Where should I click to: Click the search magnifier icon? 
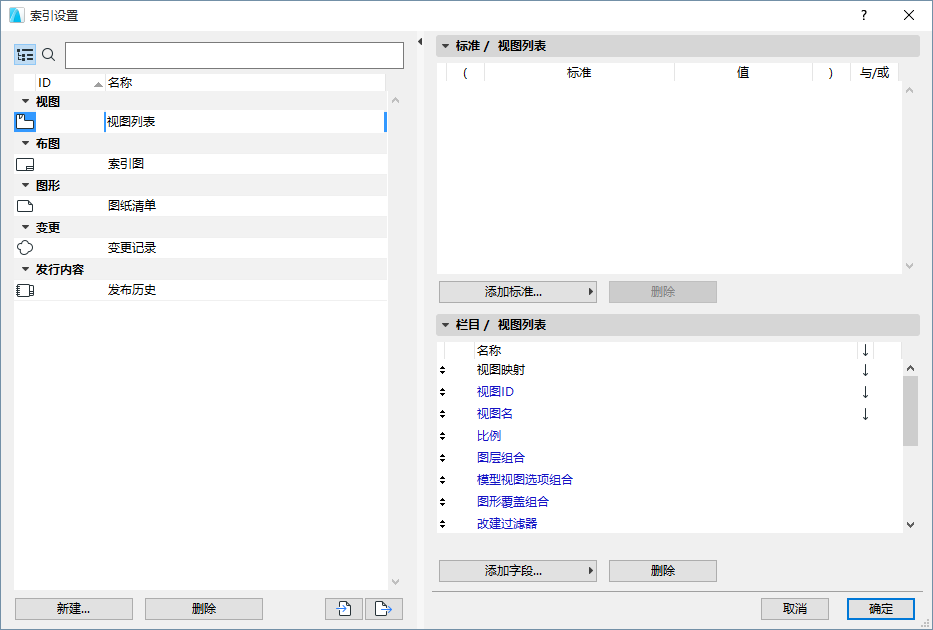(47, 54)
